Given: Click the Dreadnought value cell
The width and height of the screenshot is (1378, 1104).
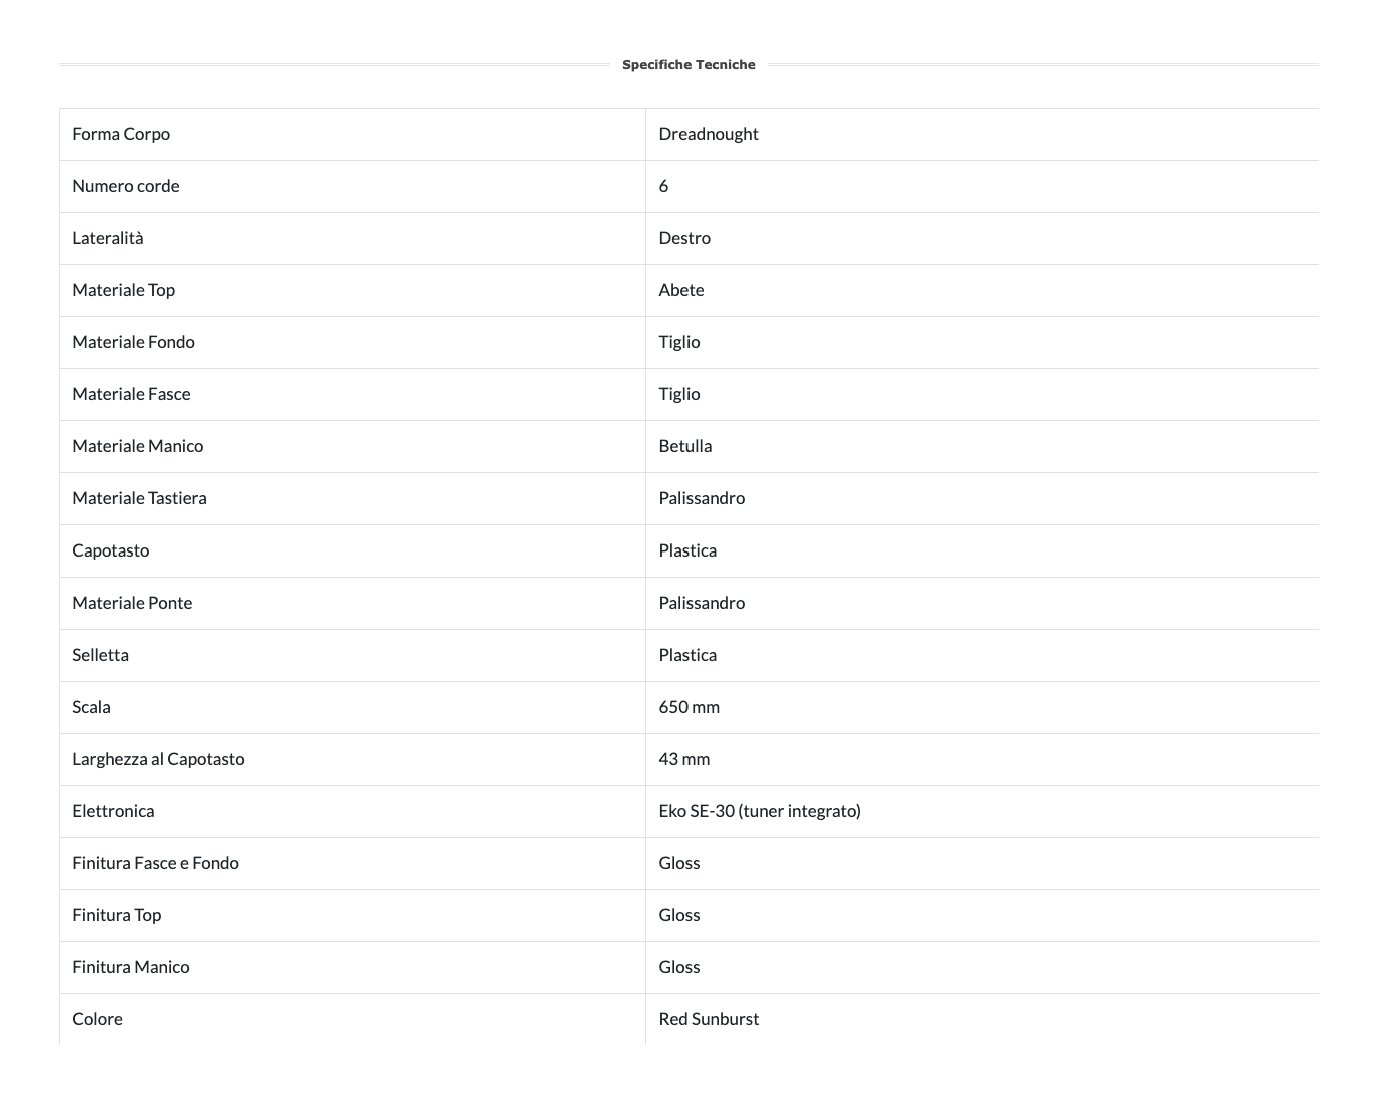Looking at the screenshot, I should click(x=708, y=134).
